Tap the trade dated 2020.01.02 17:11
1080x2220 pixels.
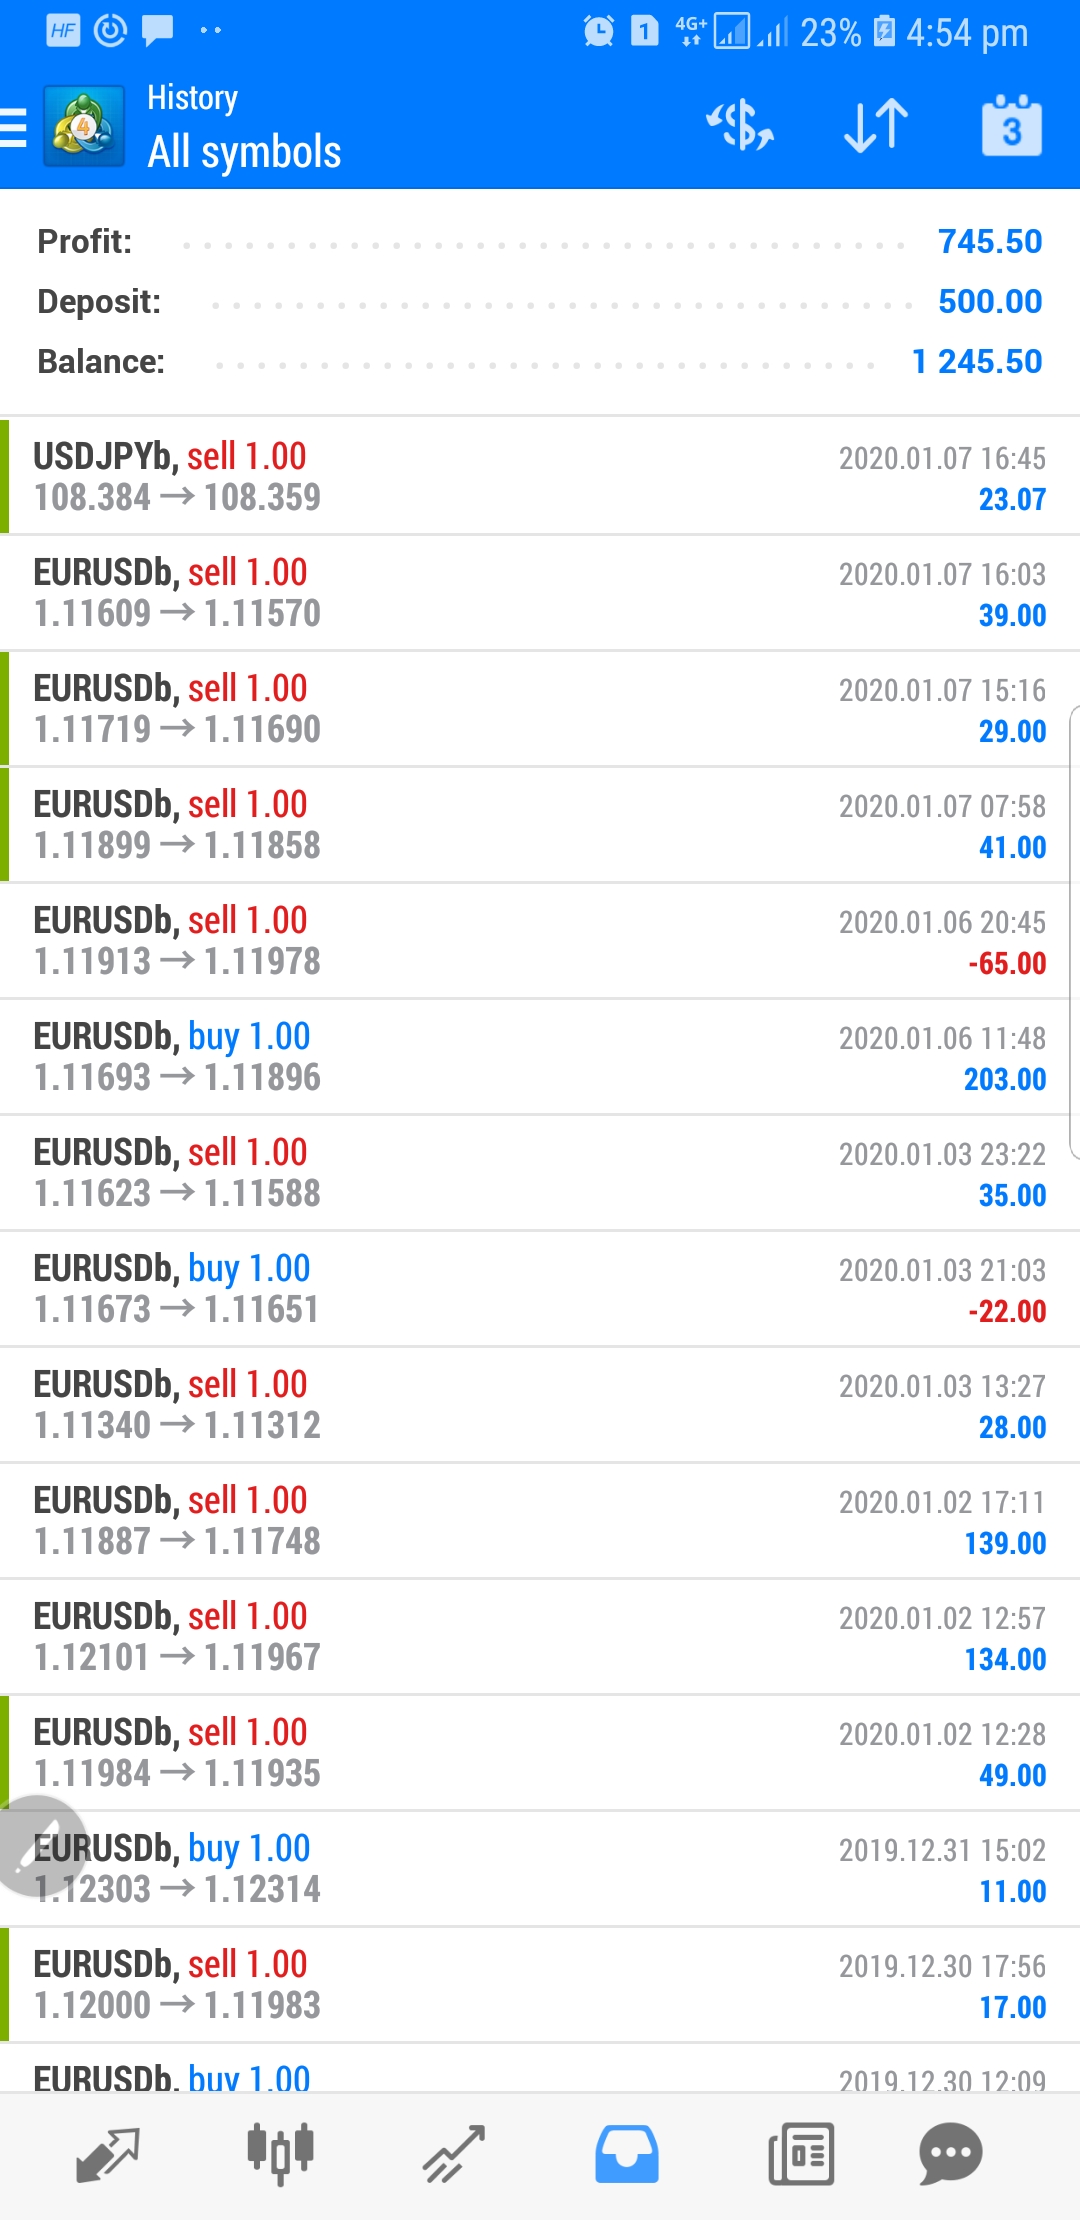pos(540,1520)
